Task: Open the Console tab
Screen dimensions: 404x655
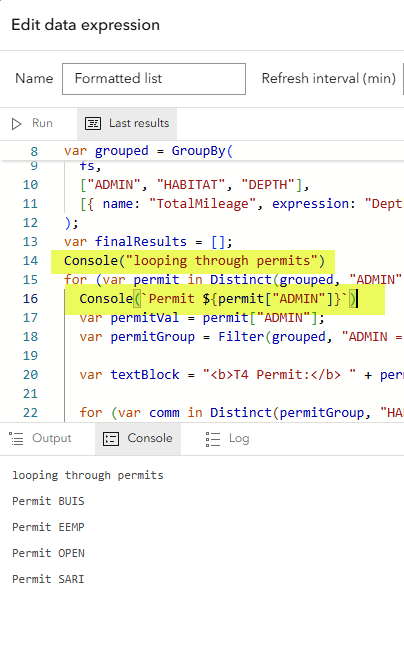Action: [138, 439]
